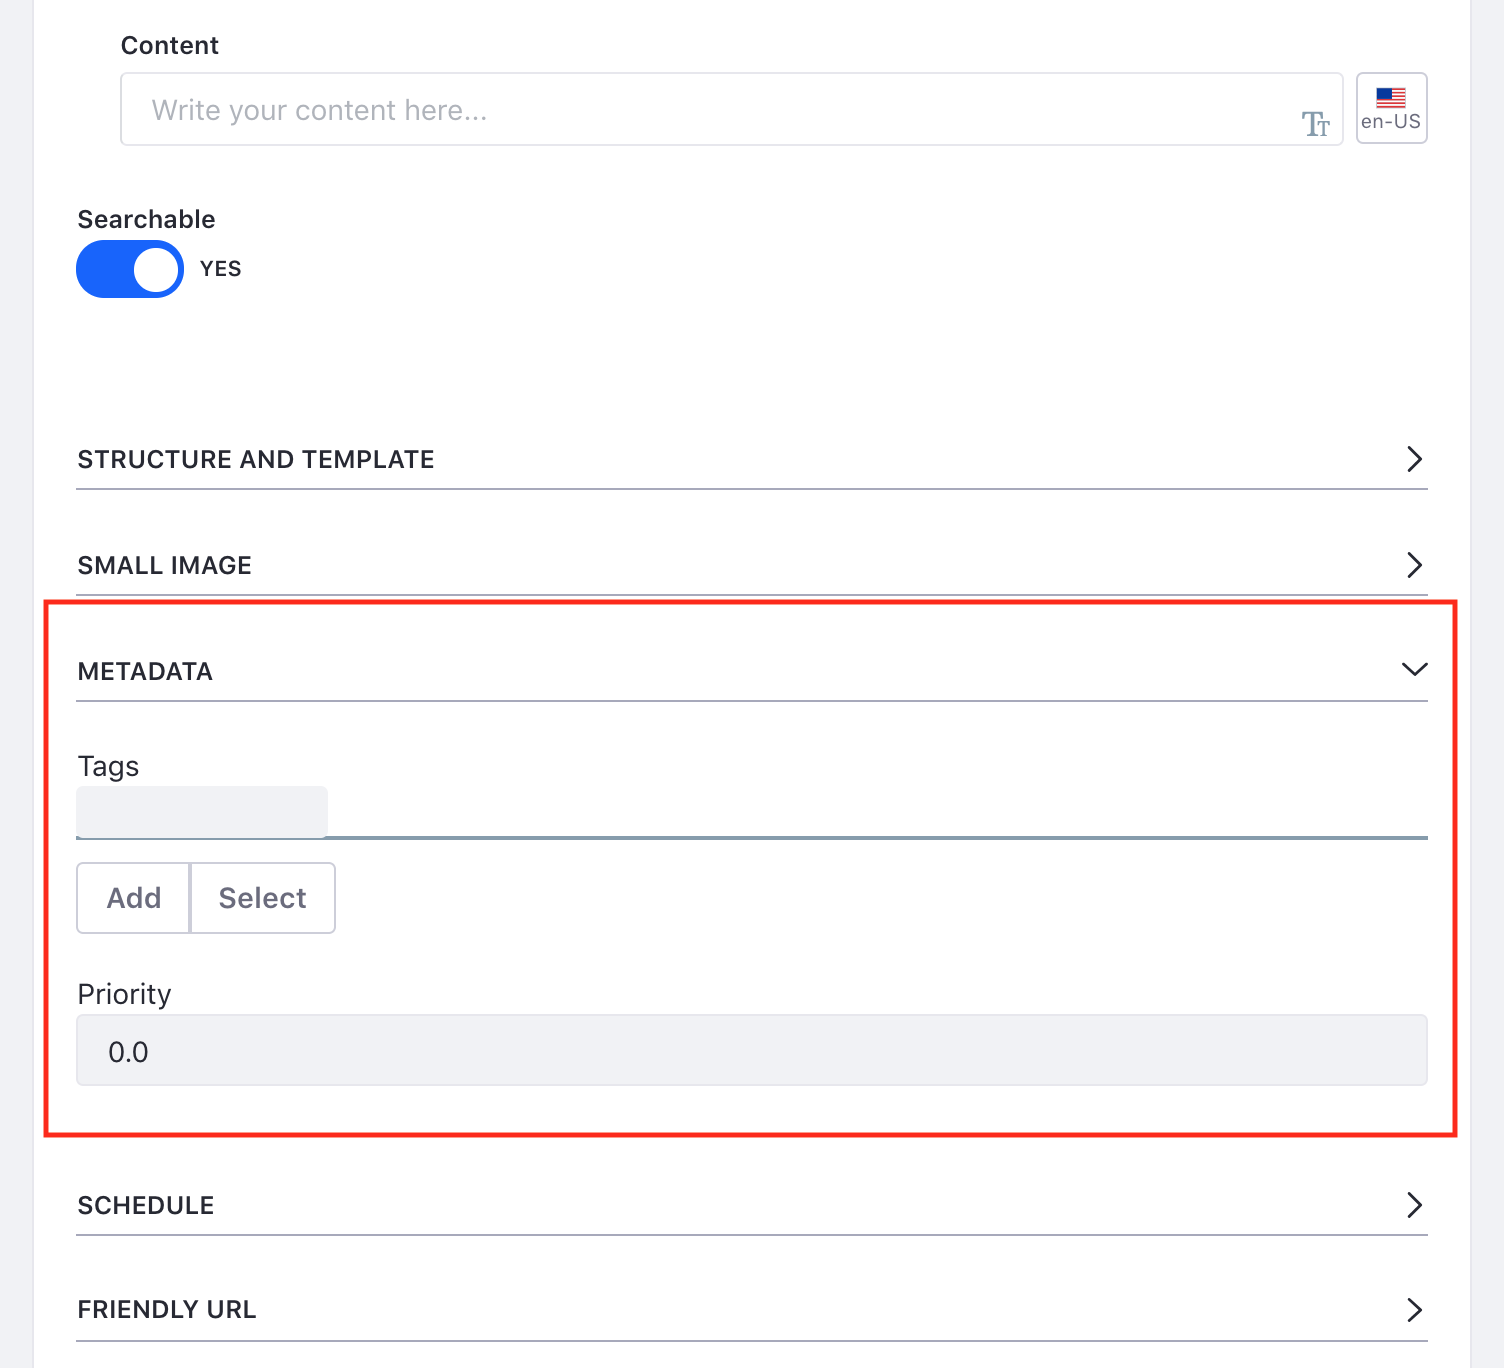The height and width of the screenshot is (1368, 1504).
Task: Open the STRUCTURE AND TEMPLATE header
Action: click(x=752, y=460)
